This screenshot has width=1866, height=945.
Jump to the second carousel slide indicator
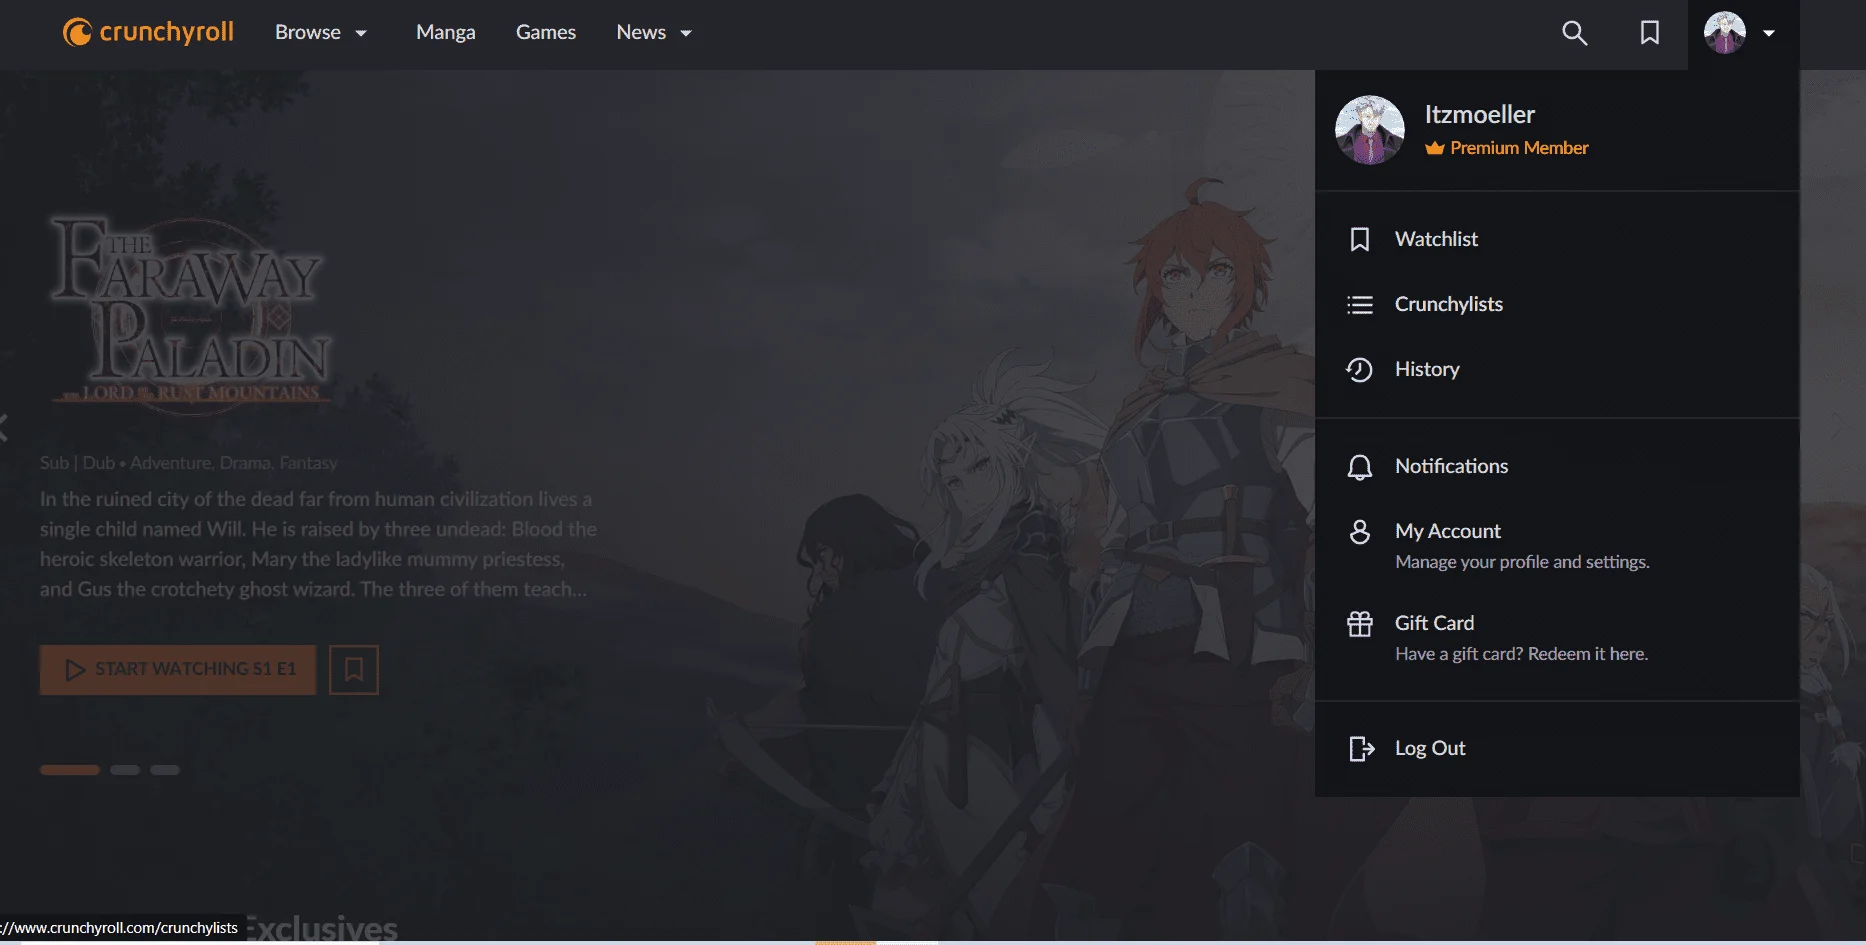coord(125,770)
